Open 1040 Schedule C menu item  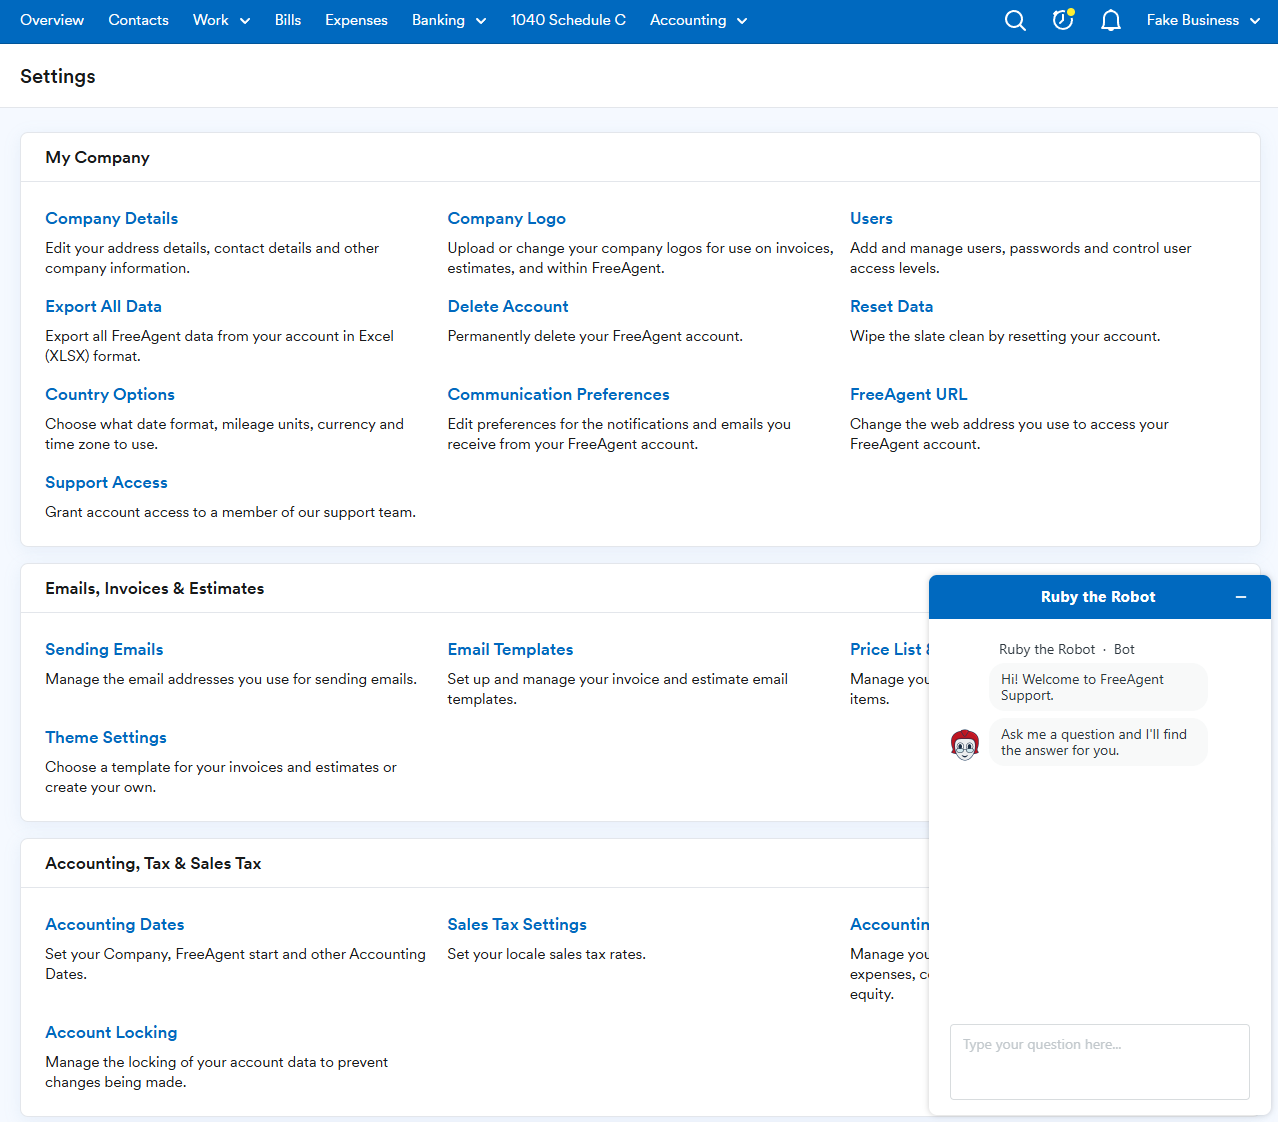click(x=568, y=20)
